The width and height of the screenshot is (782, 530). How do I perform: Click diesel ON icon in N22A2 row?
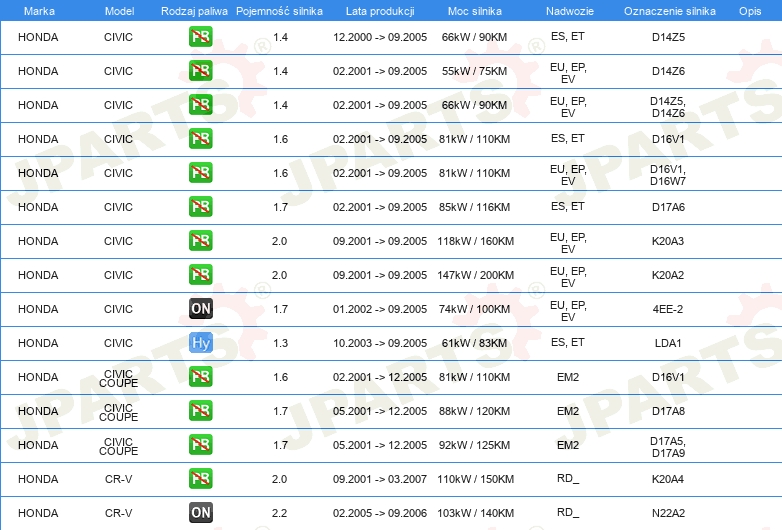(200, 513)
